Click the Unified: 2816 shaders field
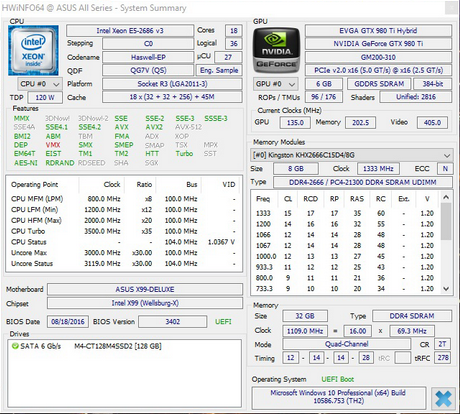The height and width of the screenshot is (414, 460). pyautogui.click(x=416, y=97)
